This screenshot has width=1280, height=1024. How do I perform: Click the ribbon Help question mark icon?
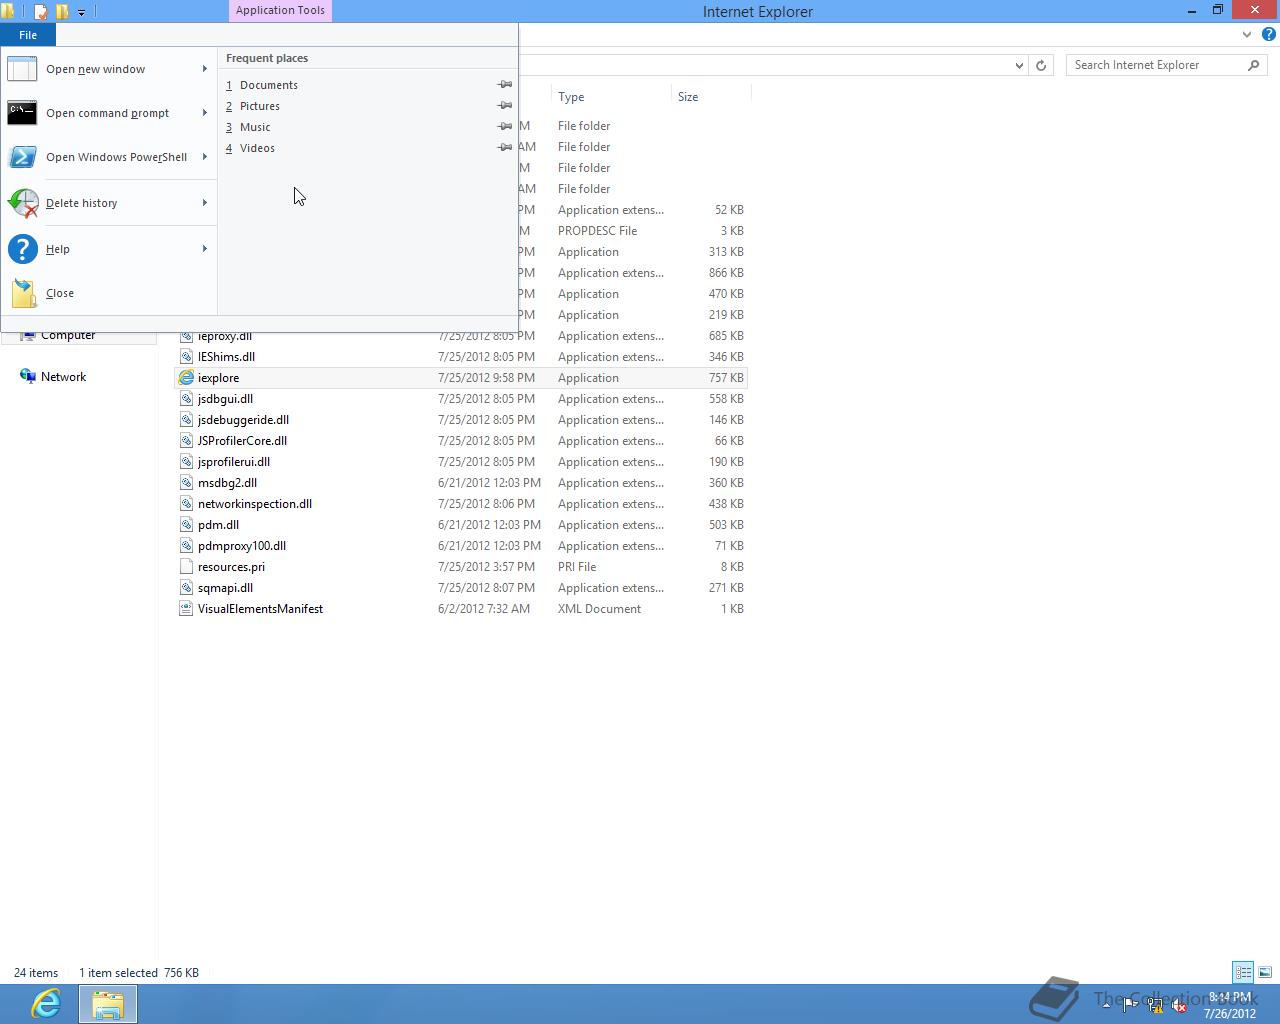click(x=1268, y=34)
